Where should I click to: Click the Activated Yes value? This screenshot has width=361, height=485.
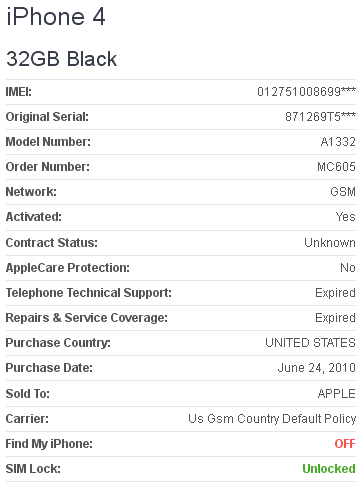pyautogui.click(x=346, y=217)
